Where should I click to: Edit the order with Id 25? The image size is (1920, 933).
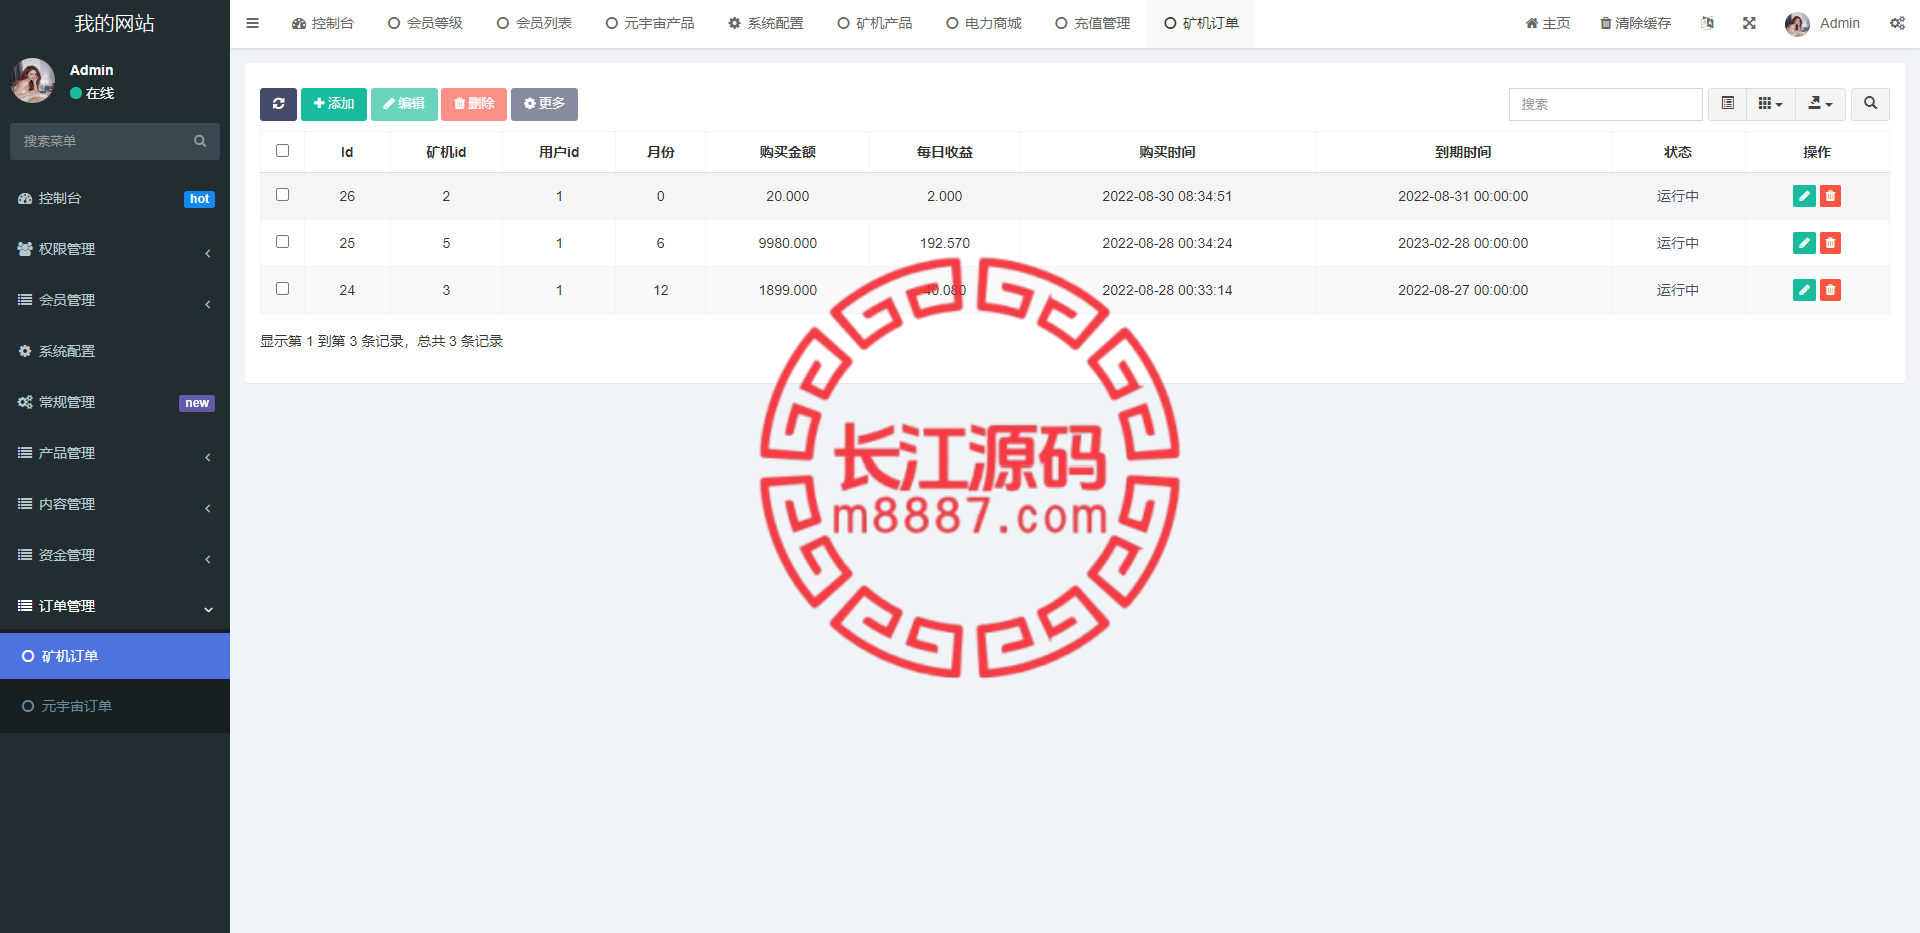pos(1804,243)
